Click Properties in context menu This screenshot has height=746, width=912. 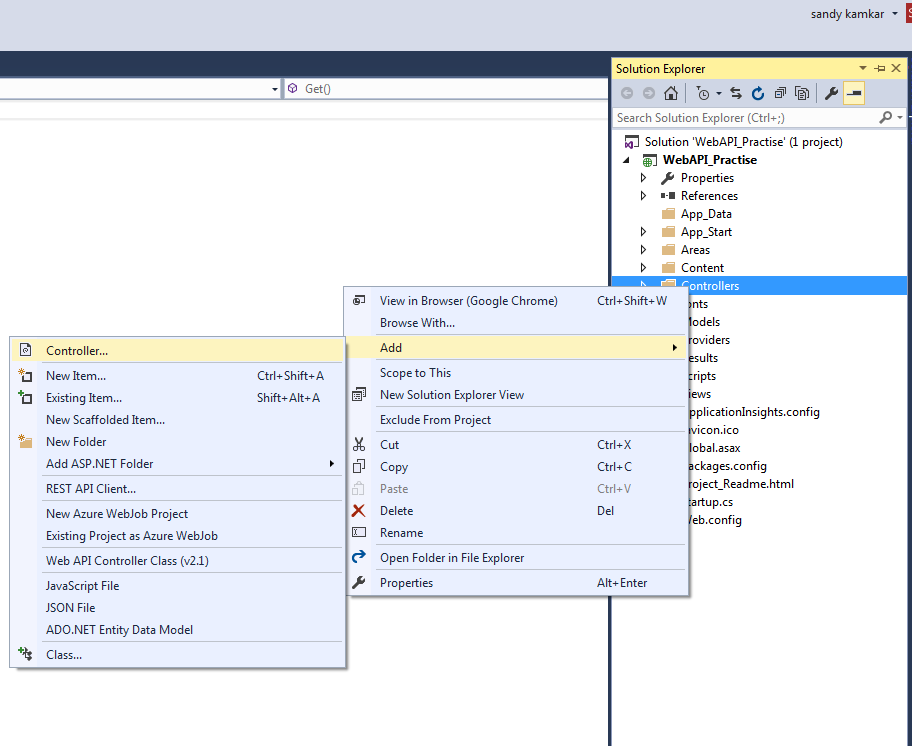(516, 583)
